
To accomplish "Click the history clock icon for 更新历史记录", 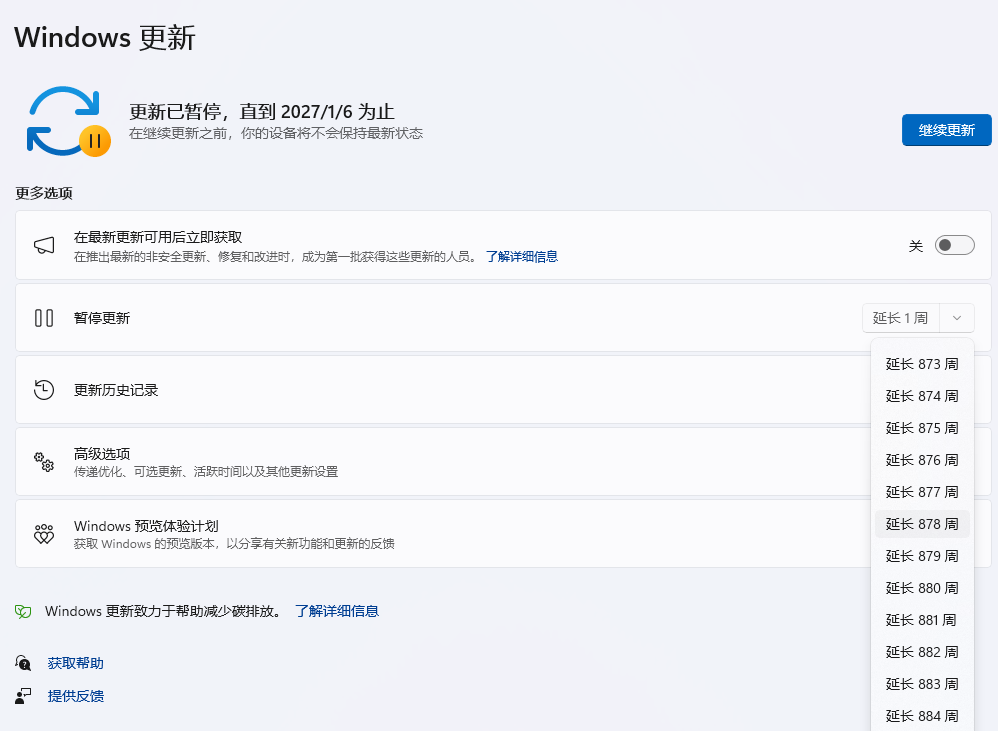I will tap(44, 390).
